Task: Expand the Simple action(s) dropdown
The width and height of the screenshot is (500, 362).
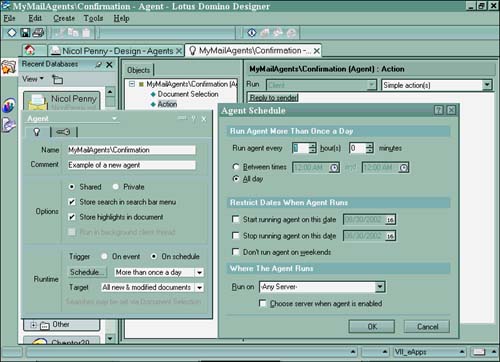Action: (487, 85)
